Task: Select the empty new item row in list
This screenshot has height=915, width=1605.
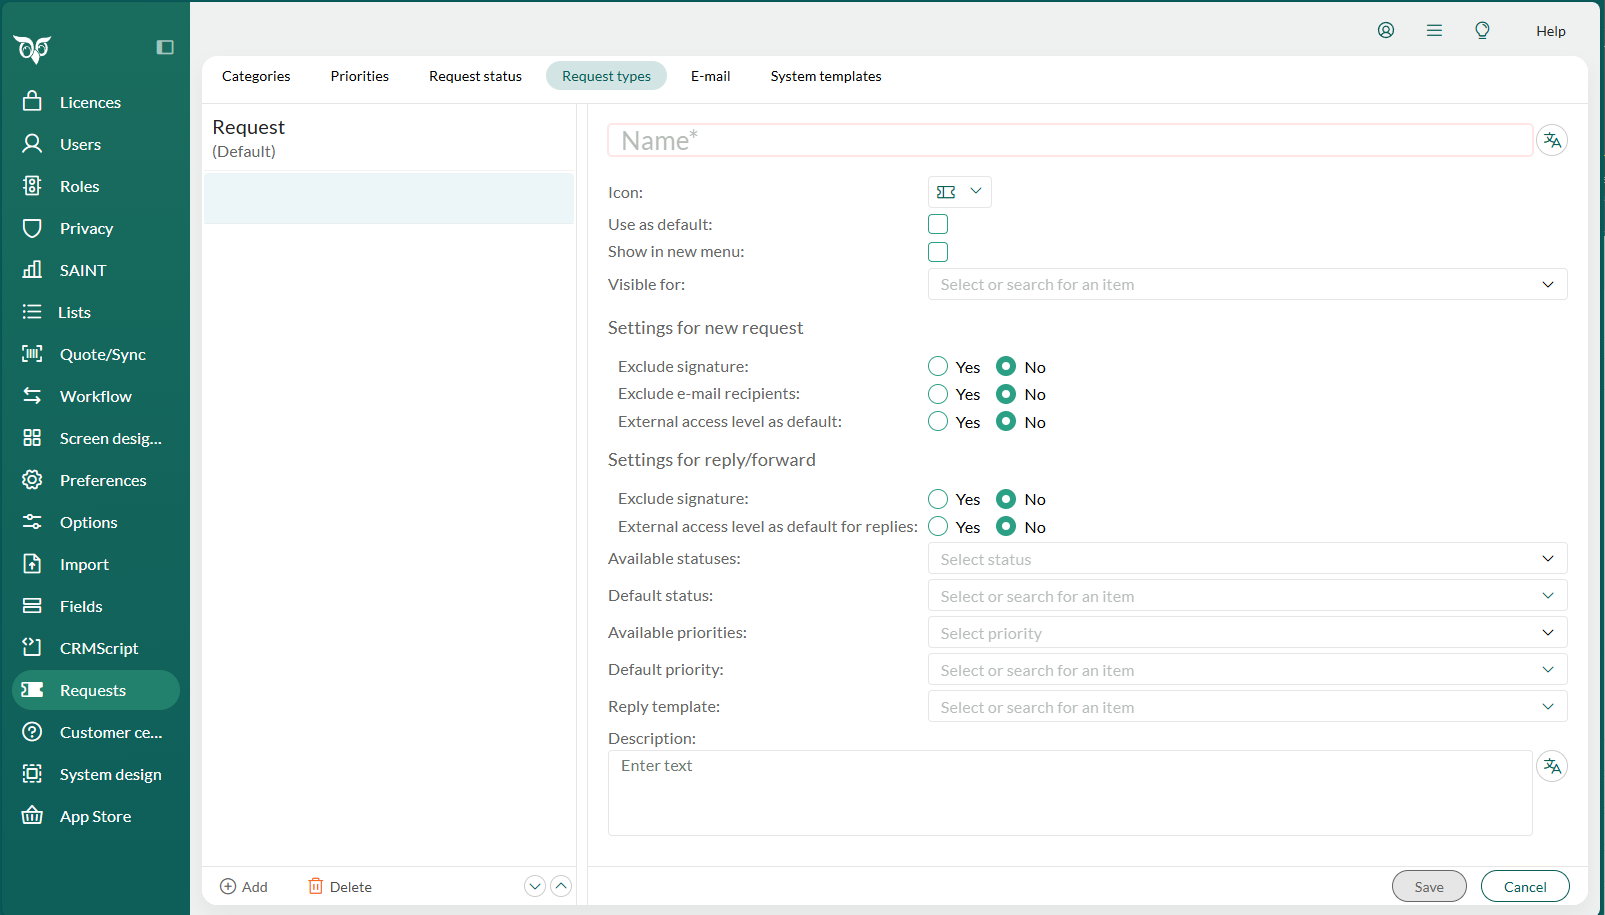Action: [x=389, y=198]
